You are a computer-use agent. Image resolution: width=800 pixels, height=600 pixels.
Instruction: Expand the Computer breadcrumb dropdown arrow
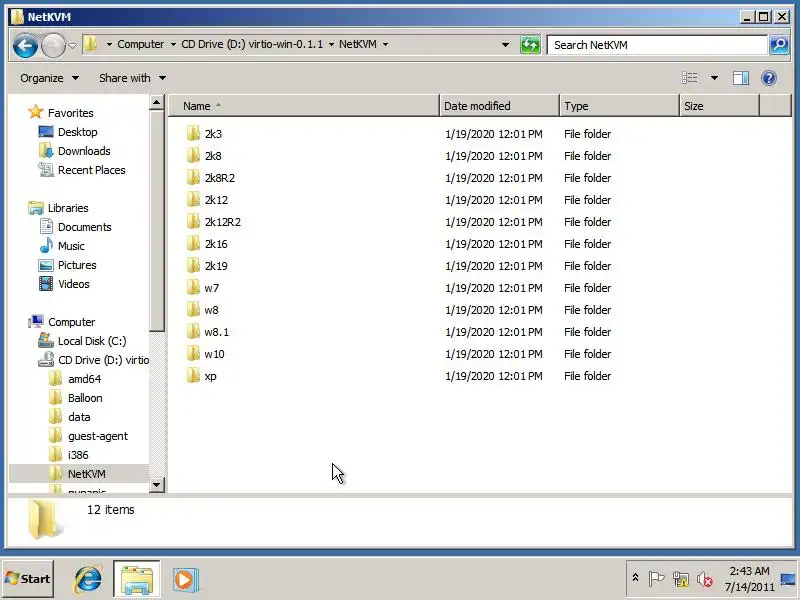(173, 44)
